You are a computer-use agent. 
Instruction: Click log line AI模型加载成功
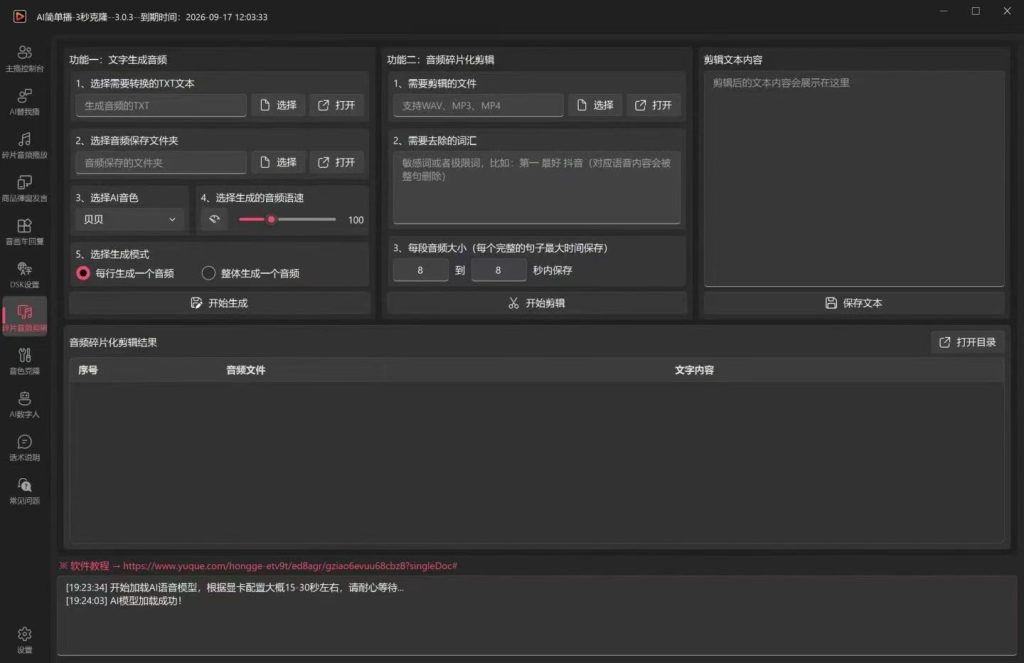tap(124, 600)
